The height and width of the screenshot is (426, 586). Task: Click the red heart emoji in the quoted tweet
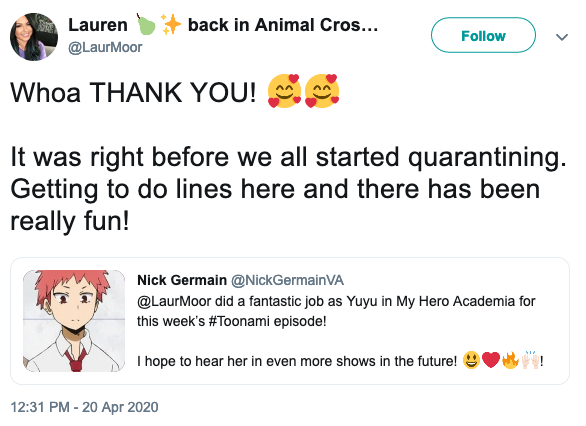tap(491, 361)
